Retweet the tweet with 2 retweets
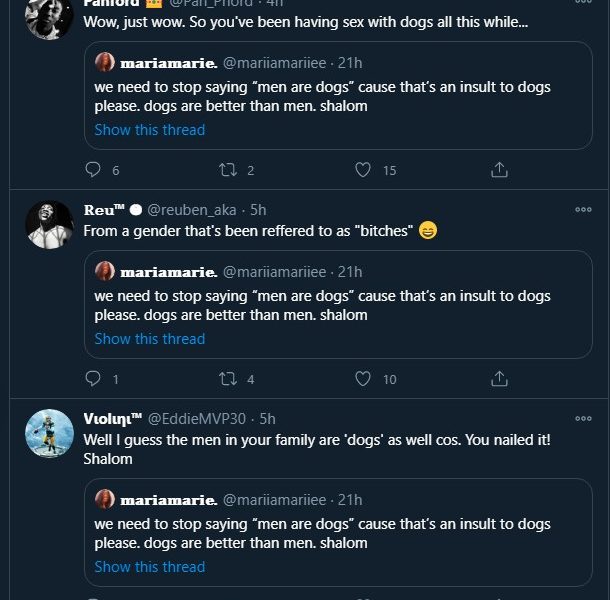This screenshot has height=600, width=610. pos(228,170)
